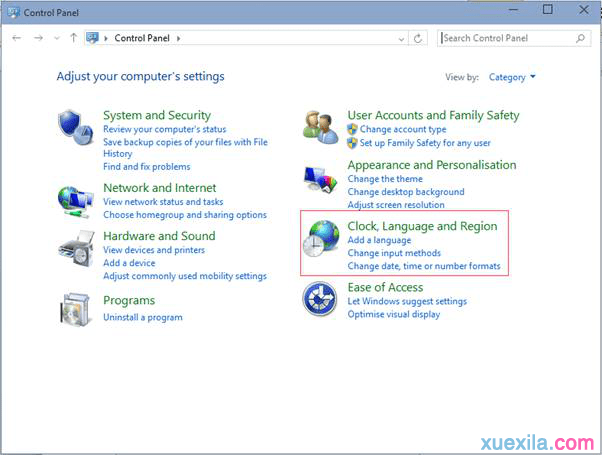
Task: Click Adjust screen resolution
Action: coord(396,205)
